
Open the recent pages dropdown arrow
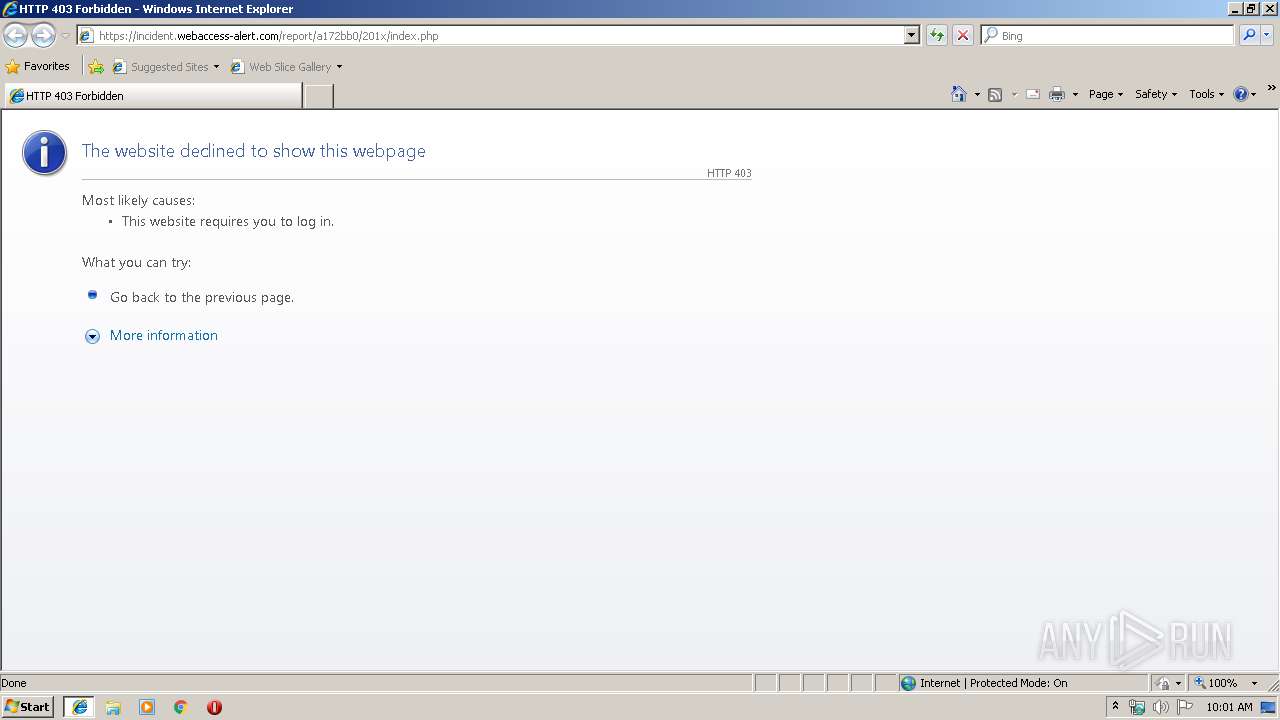(65, 36)
